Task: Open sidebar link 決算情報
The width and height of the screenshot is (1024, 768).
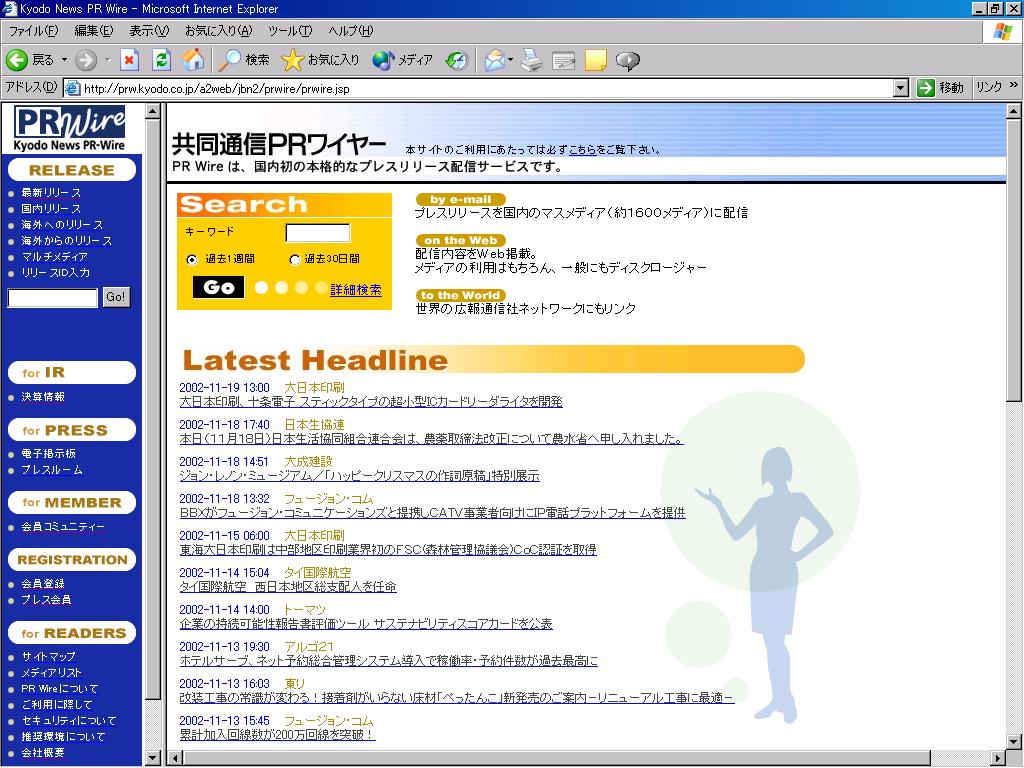Action: click(x=43, y=397)
